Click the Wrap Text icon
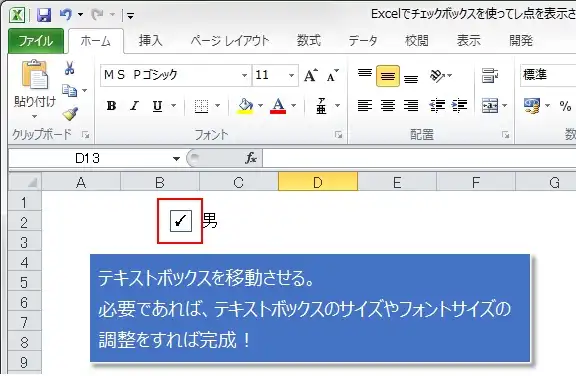The width and height of the screenshot is (576, 376). pos(490,76)
